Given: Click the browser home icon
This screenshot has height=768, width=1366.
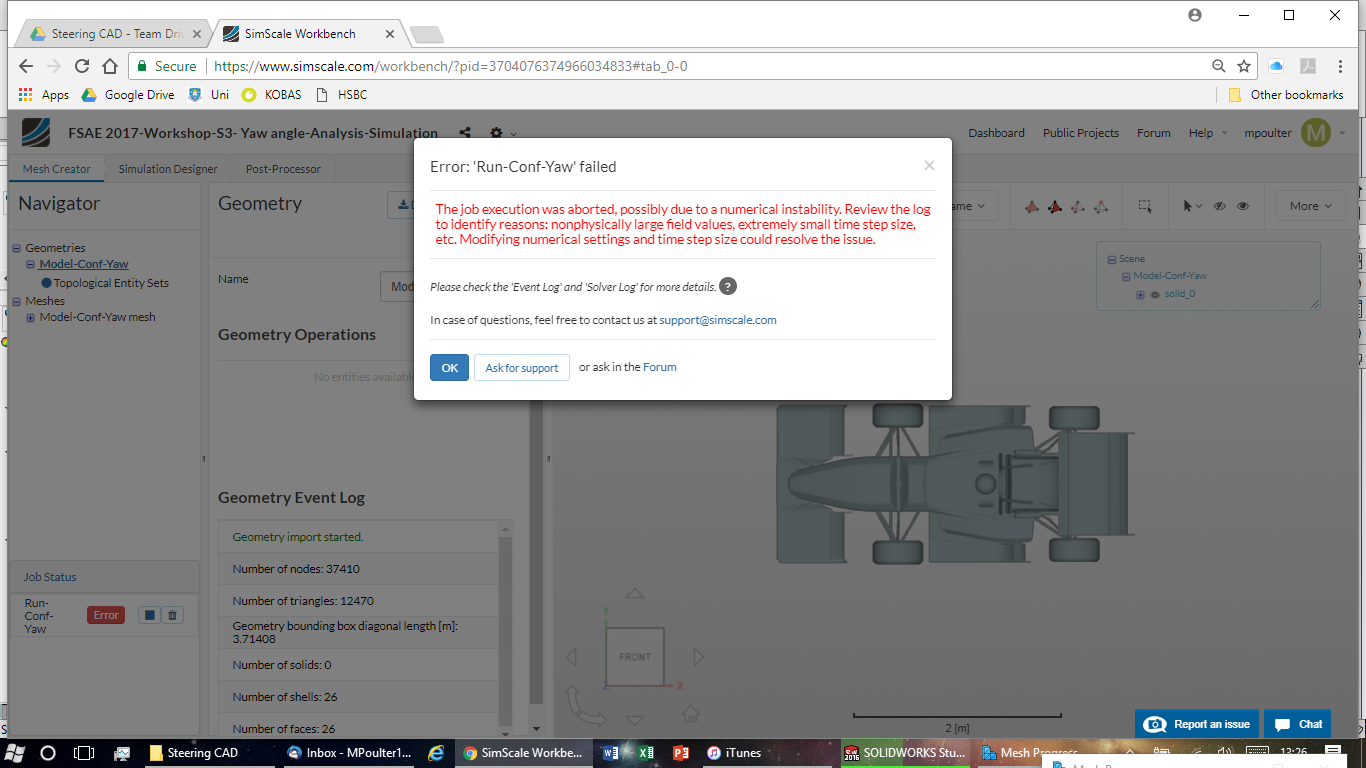Looking at the screenshot, I should pos(110,66).
